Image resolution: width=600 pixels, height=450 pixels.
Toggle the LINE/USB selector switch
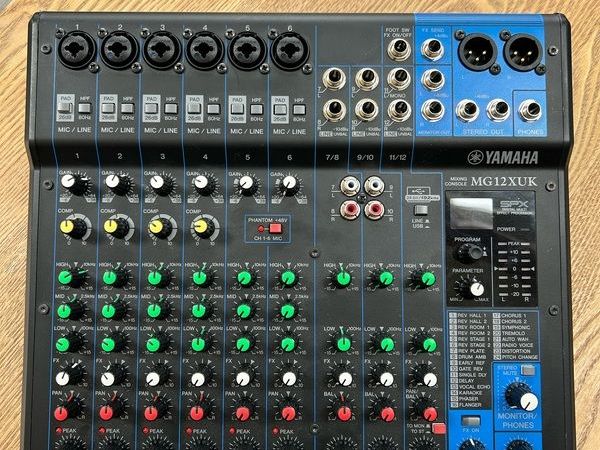(421, 210)
